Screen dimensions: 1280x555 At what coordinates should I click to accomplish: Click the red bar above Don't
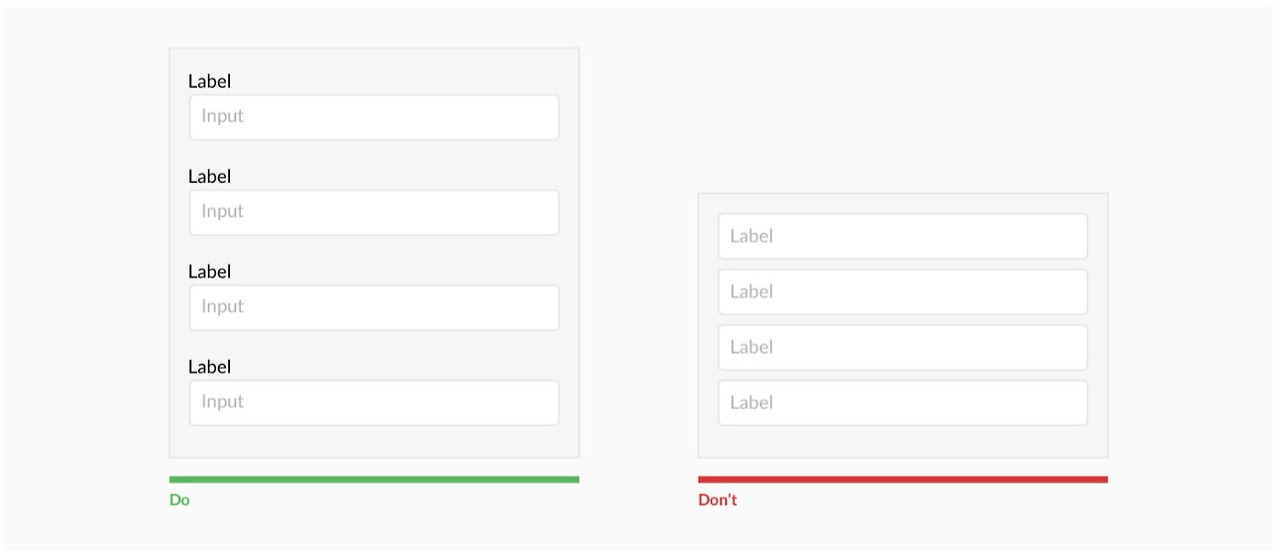coord(903,479)
